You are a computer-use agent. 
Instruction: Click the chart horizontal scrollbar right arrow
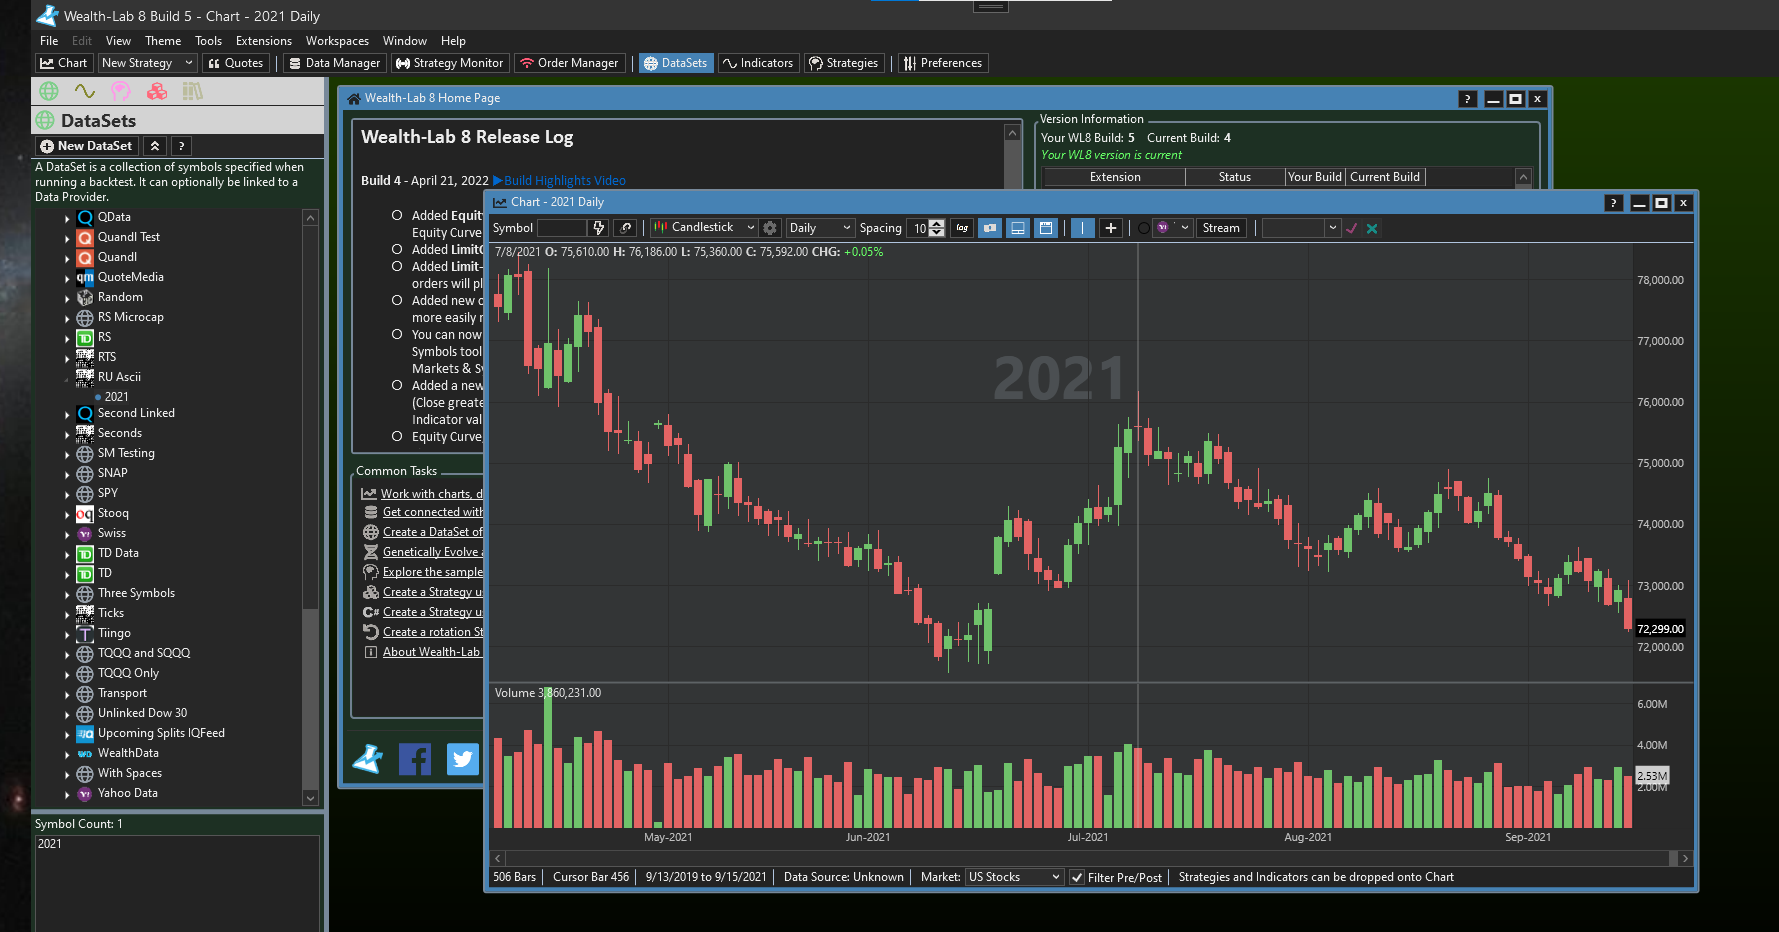point(1685,858)
